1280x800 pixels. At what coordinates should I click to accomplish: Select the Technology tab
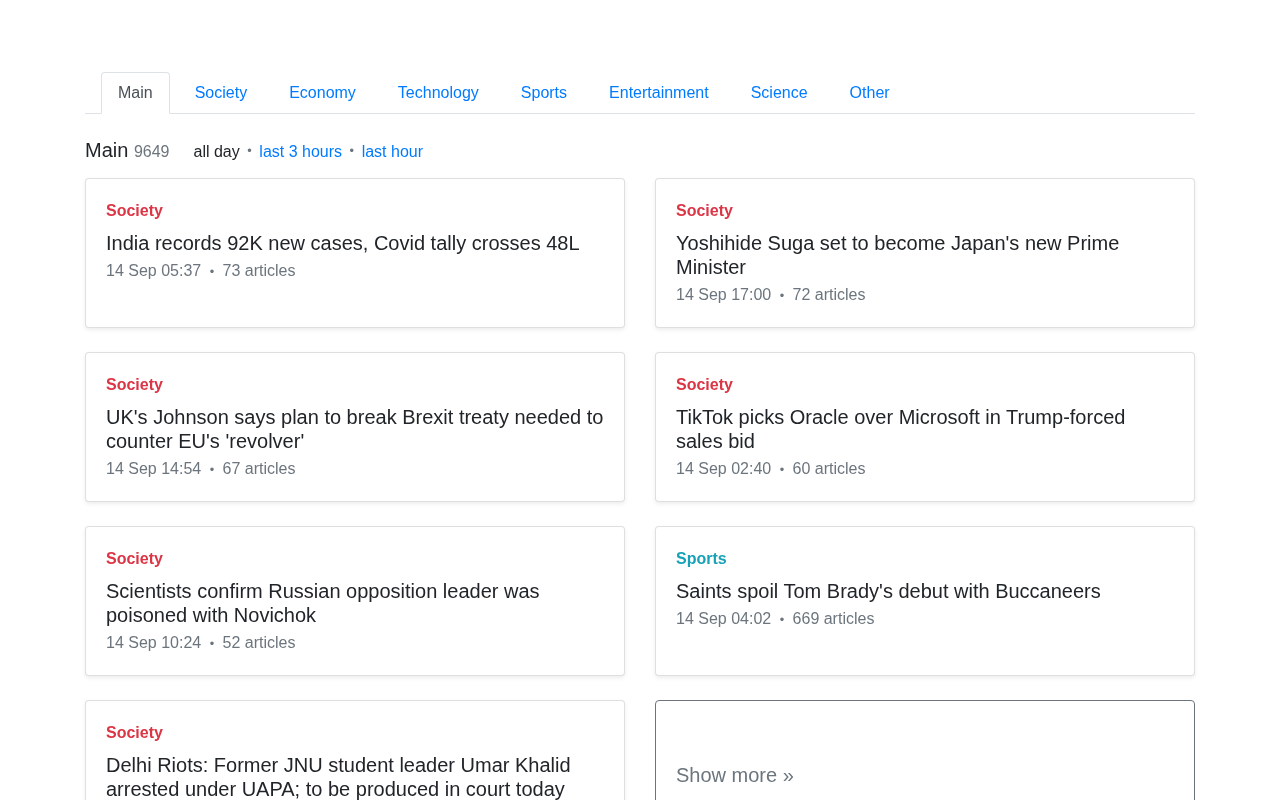pos(438,93)
